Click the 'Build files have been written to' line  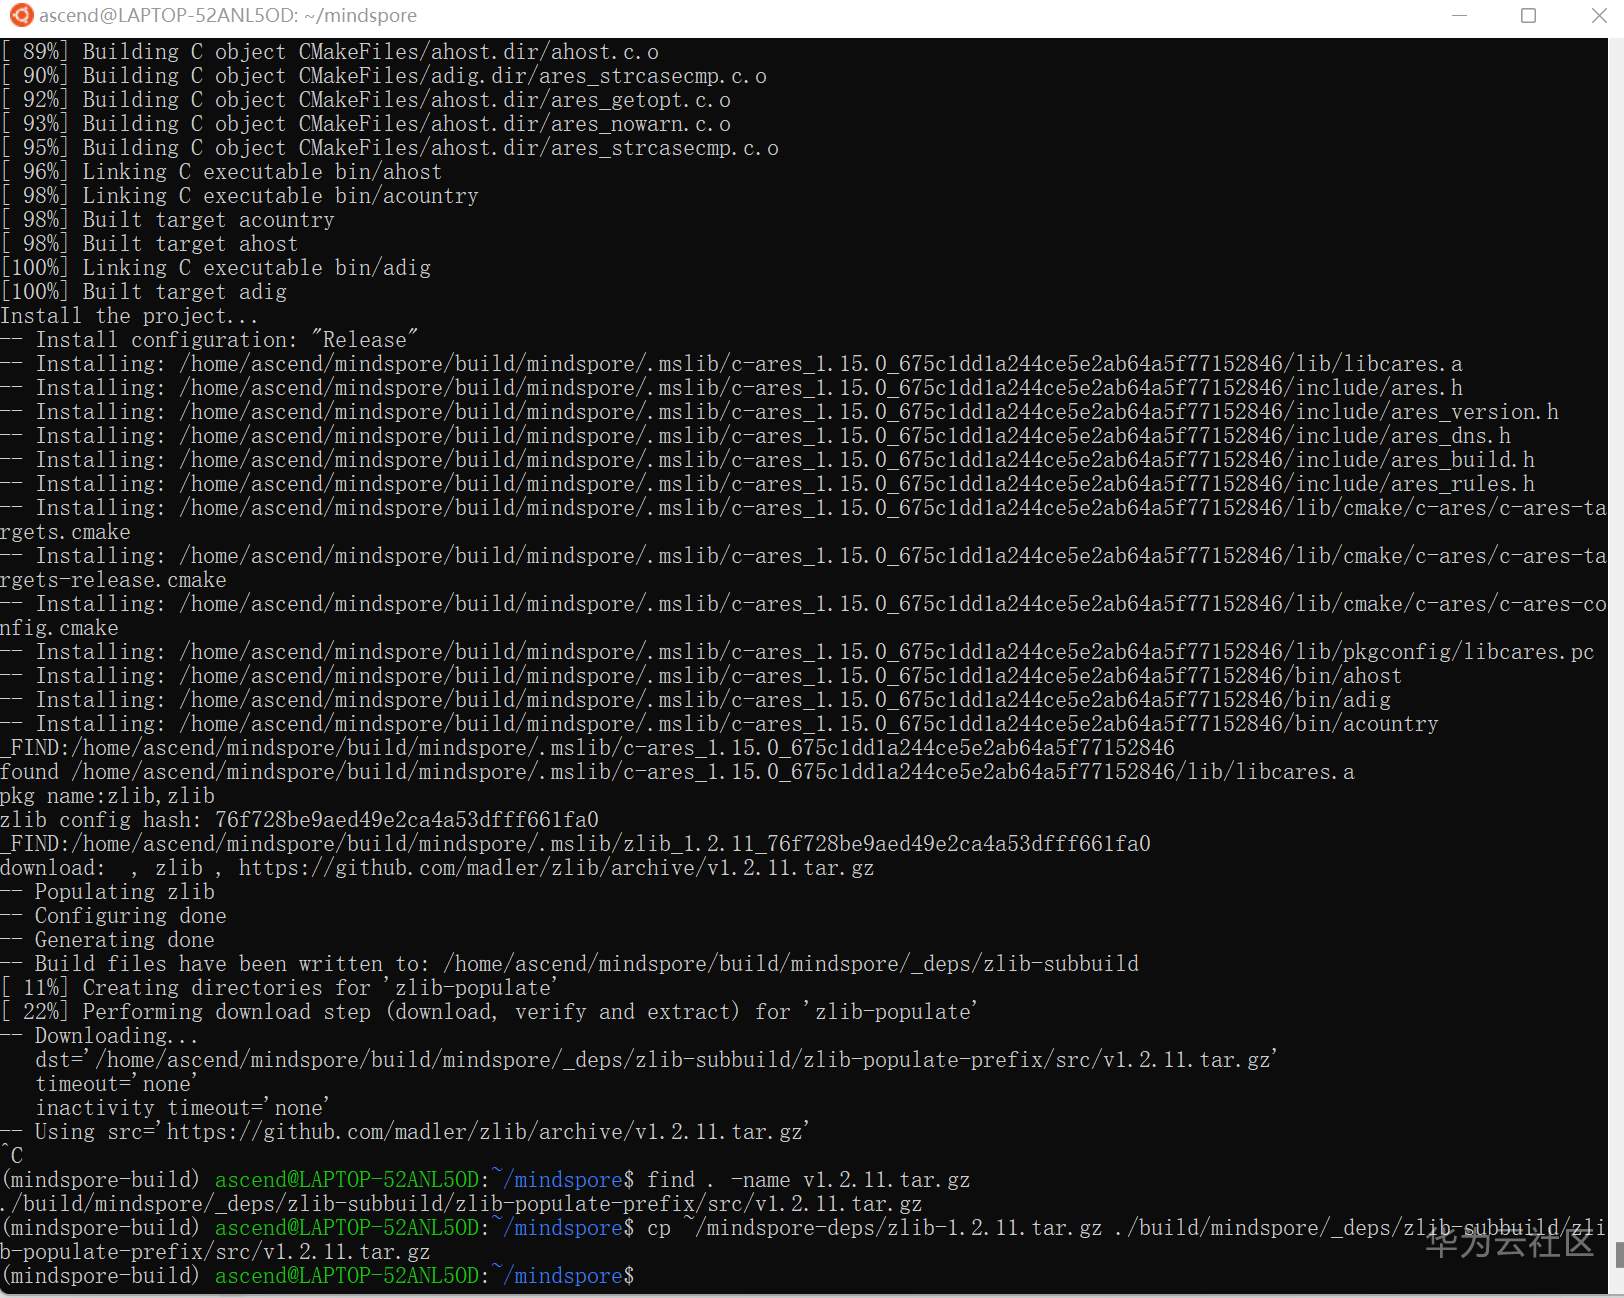tap(570, 964)
